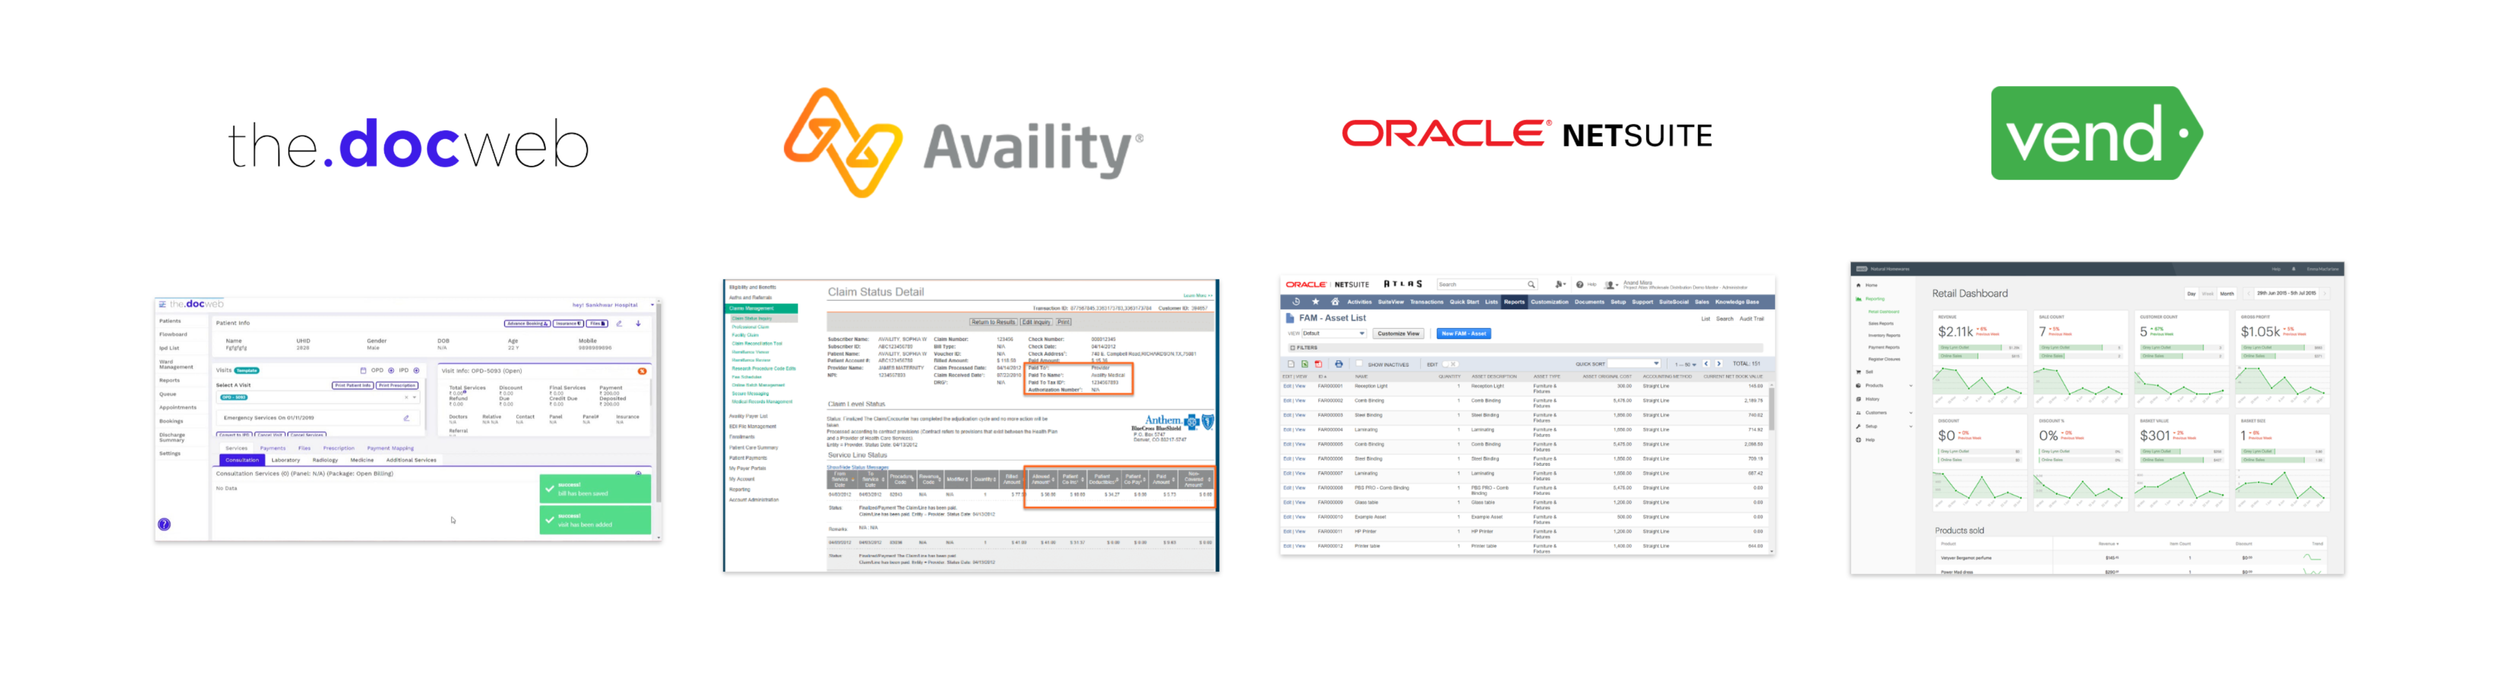
Task: Open Patient Payments in Availity sidebar
Action: click(748, 458)
